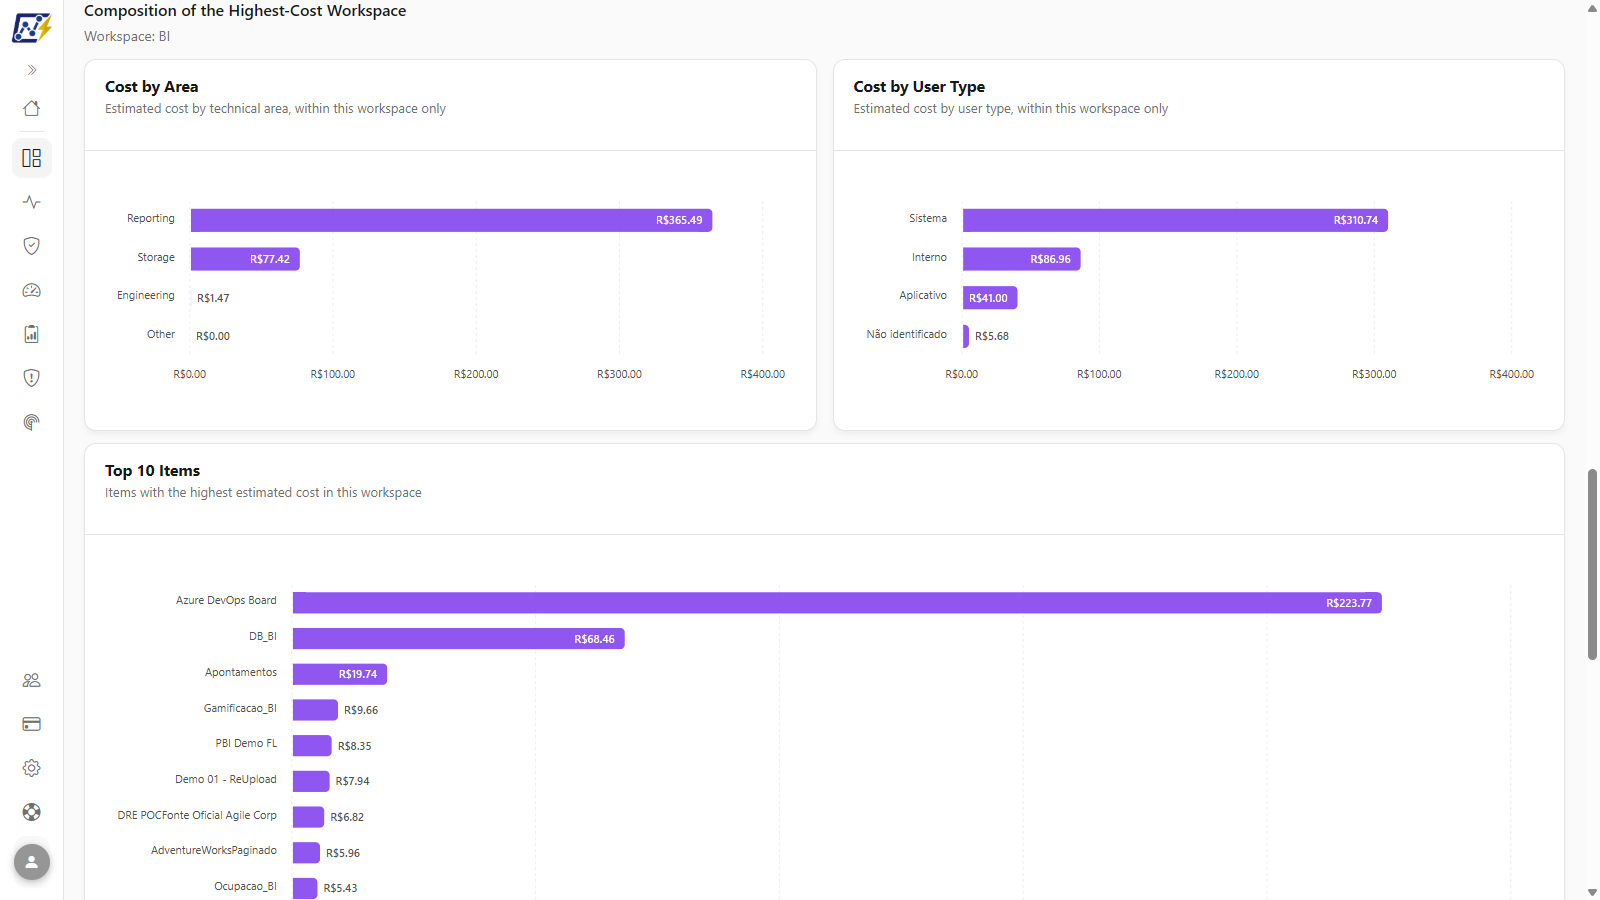The image size is (1600, 900).
Task: Click the 'Cost by User Type' heading
Action: (919, 87)
